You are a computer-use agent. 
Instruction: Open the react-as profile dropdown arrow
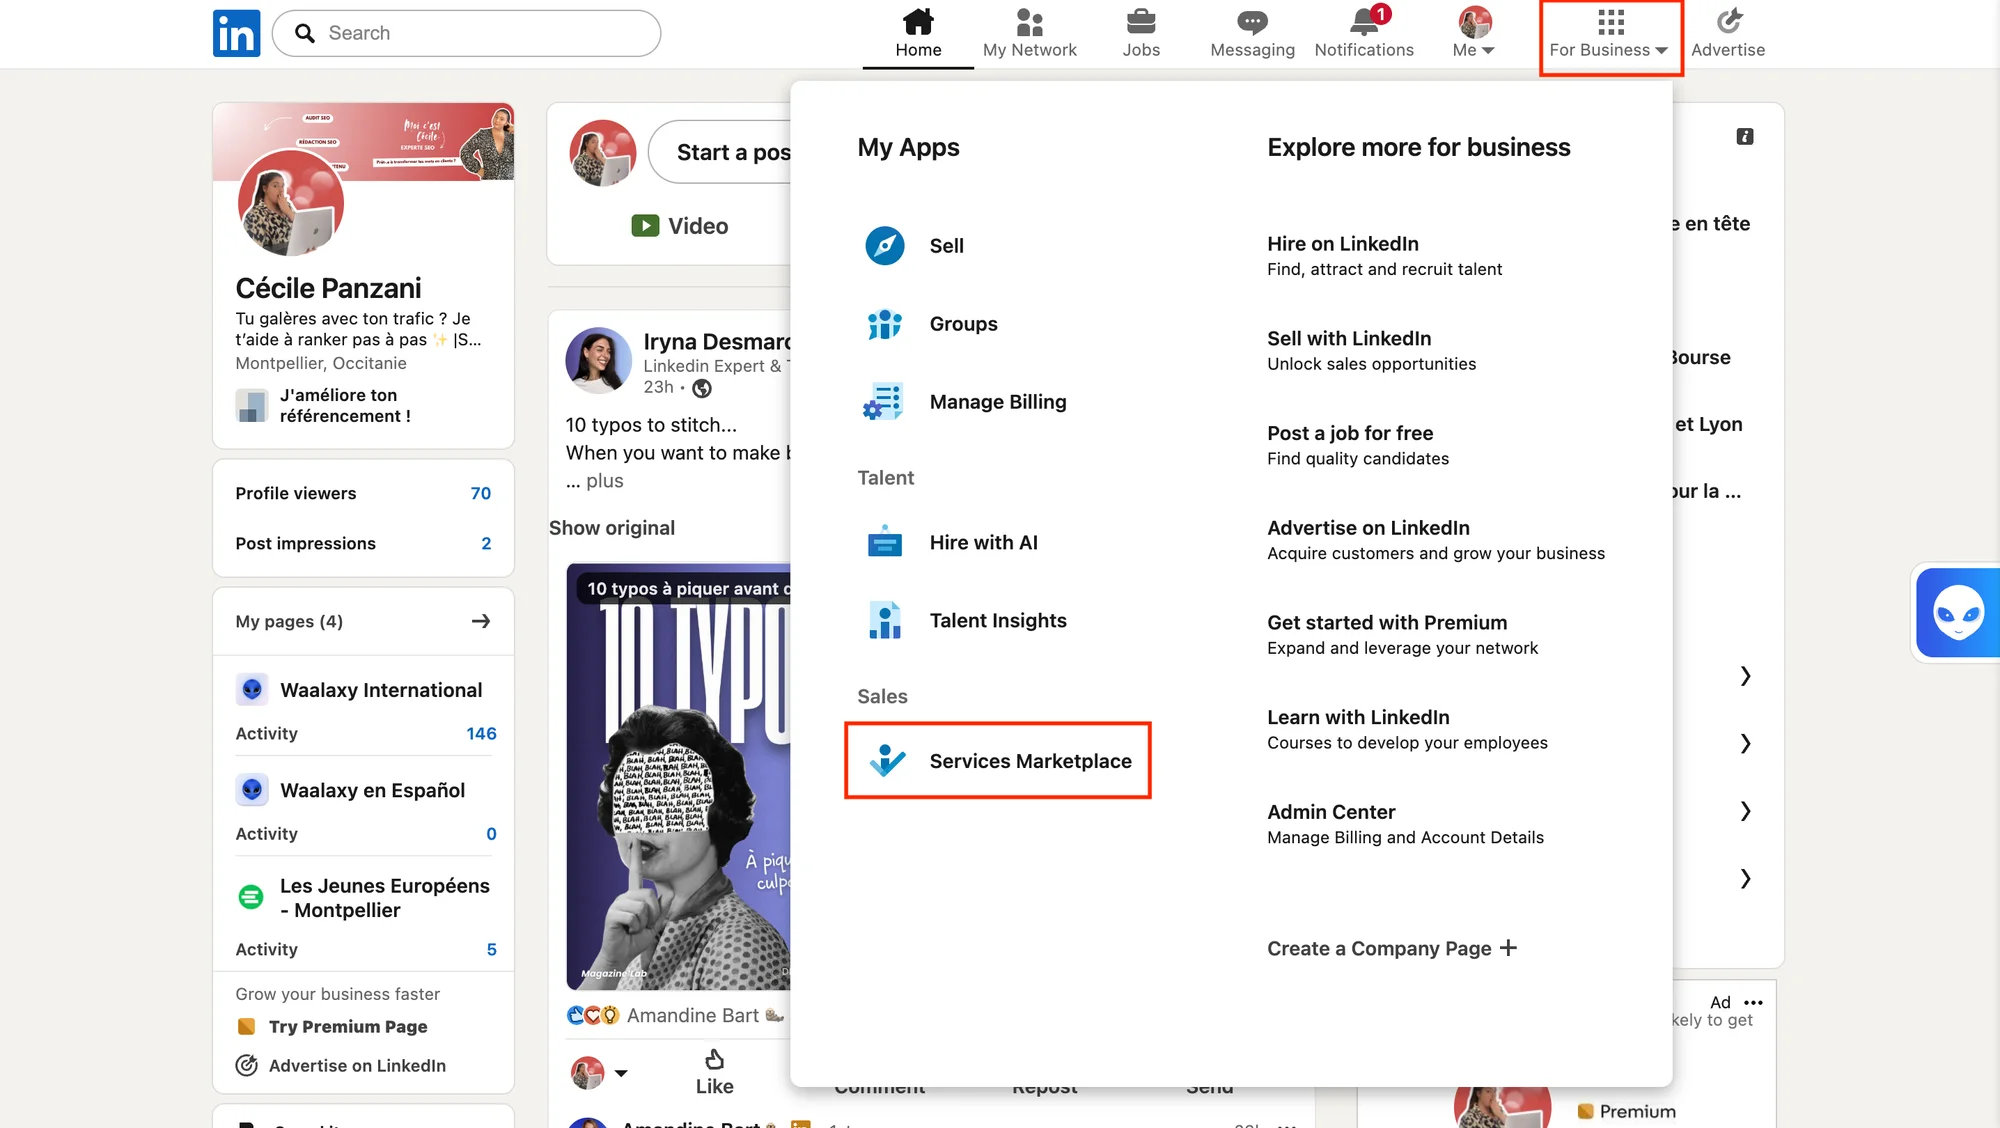coord(621,1073)
